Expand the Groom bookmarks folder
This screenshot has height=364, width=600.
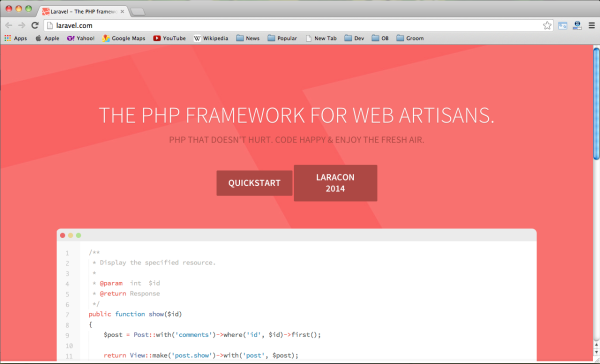click(410, 38)
